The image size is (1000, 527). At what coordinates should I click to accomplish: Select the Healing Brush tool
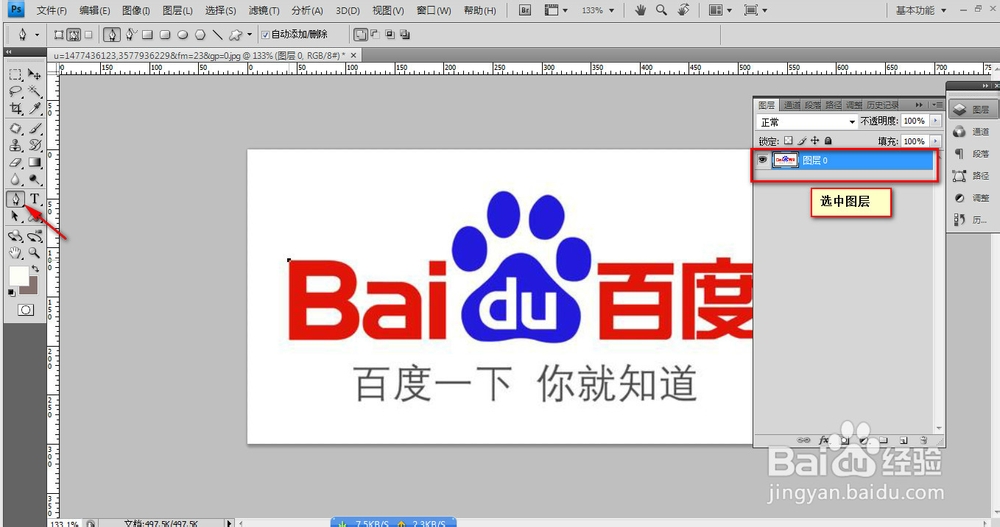(15, 128)
